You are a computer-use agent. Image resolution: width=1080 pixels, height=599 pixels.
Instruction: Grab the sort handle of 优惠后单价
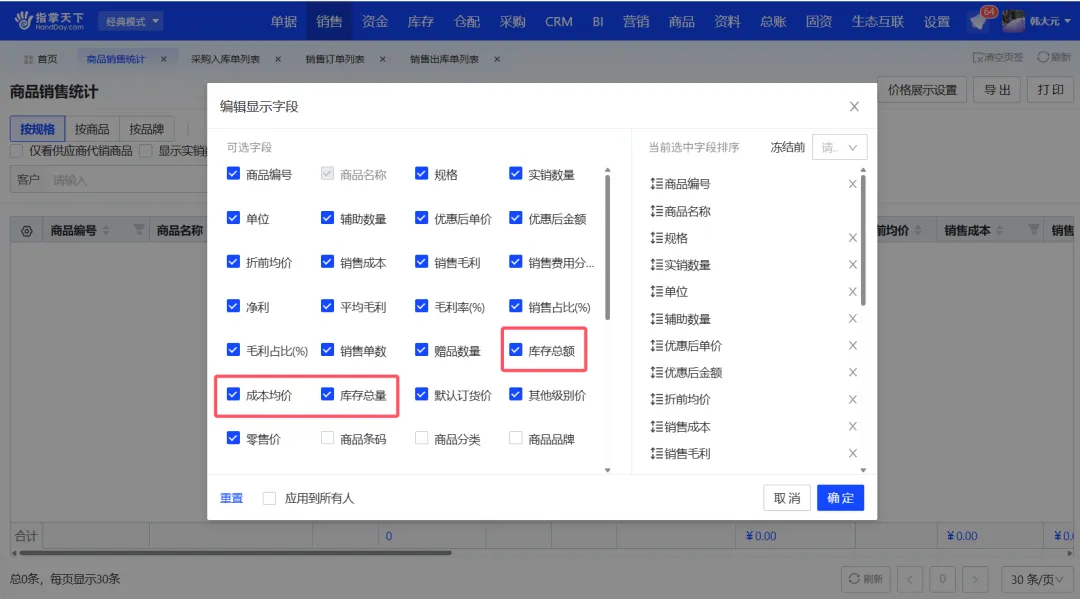[656, 346]
